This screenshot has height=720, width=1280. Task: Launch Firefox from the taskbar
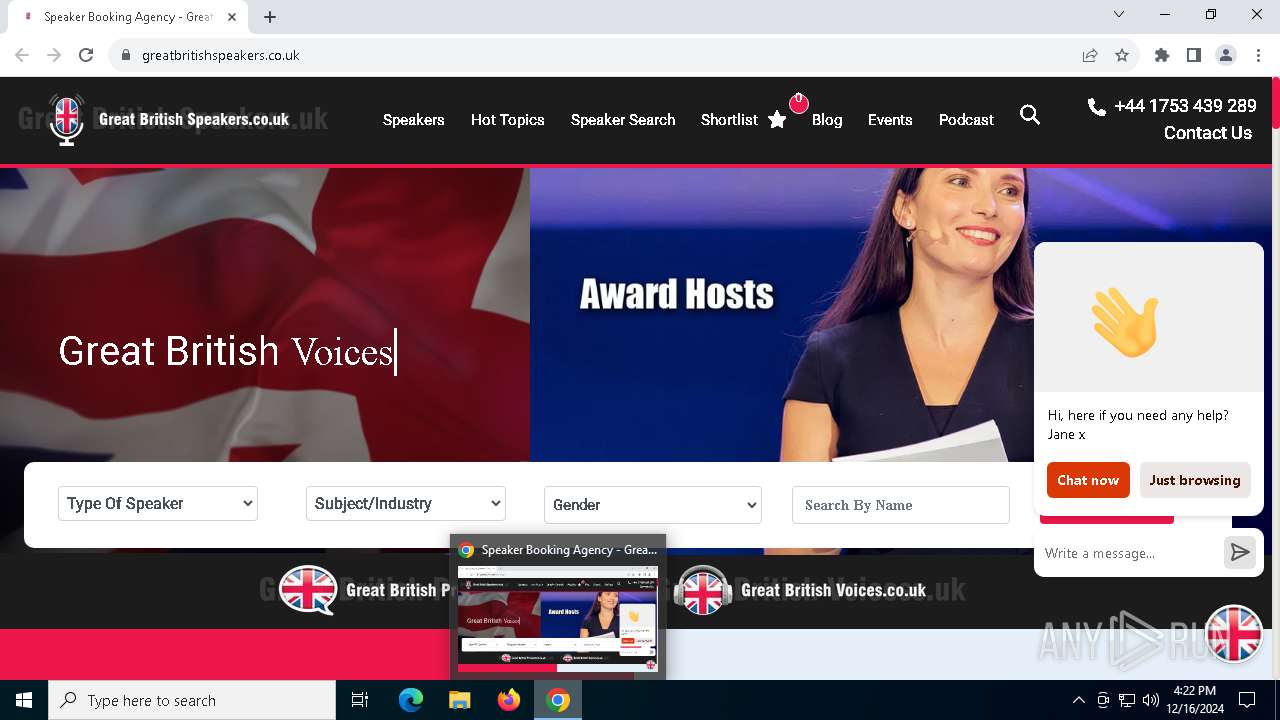[x=509, y=700]
